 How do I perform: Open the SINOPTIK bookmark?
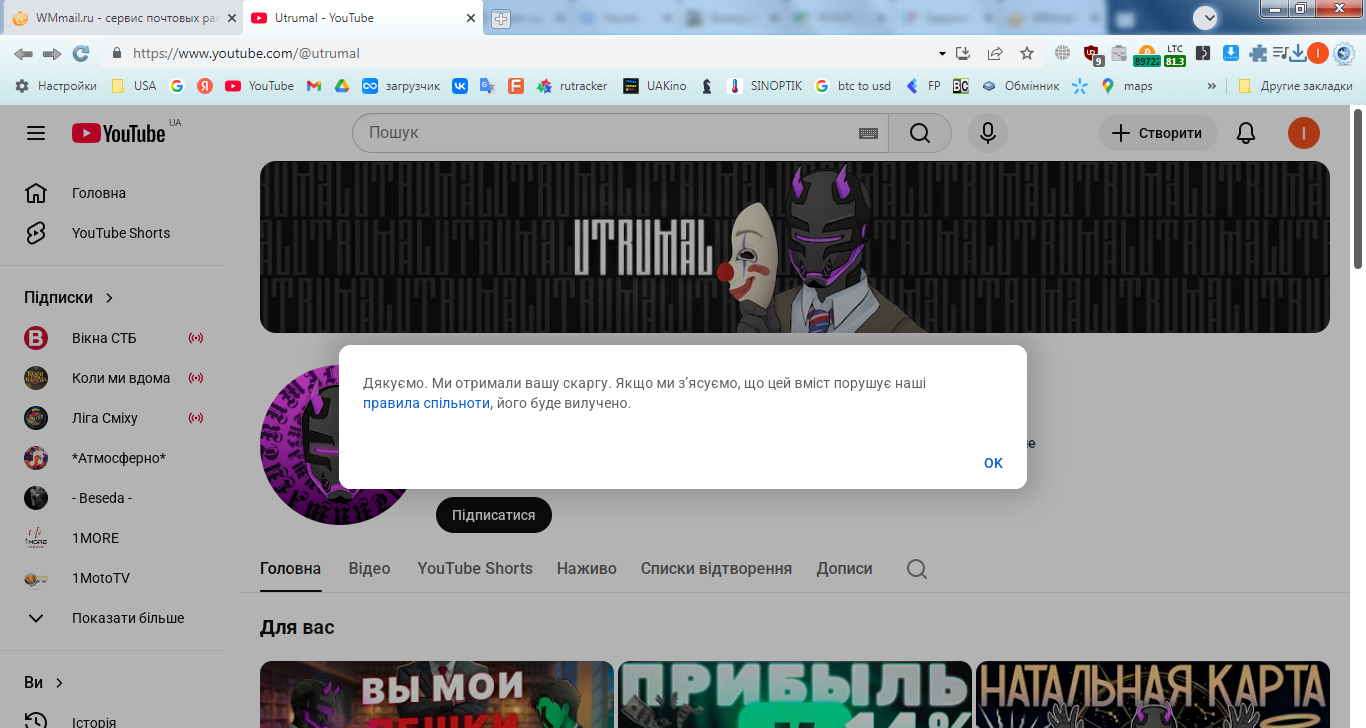765,86
